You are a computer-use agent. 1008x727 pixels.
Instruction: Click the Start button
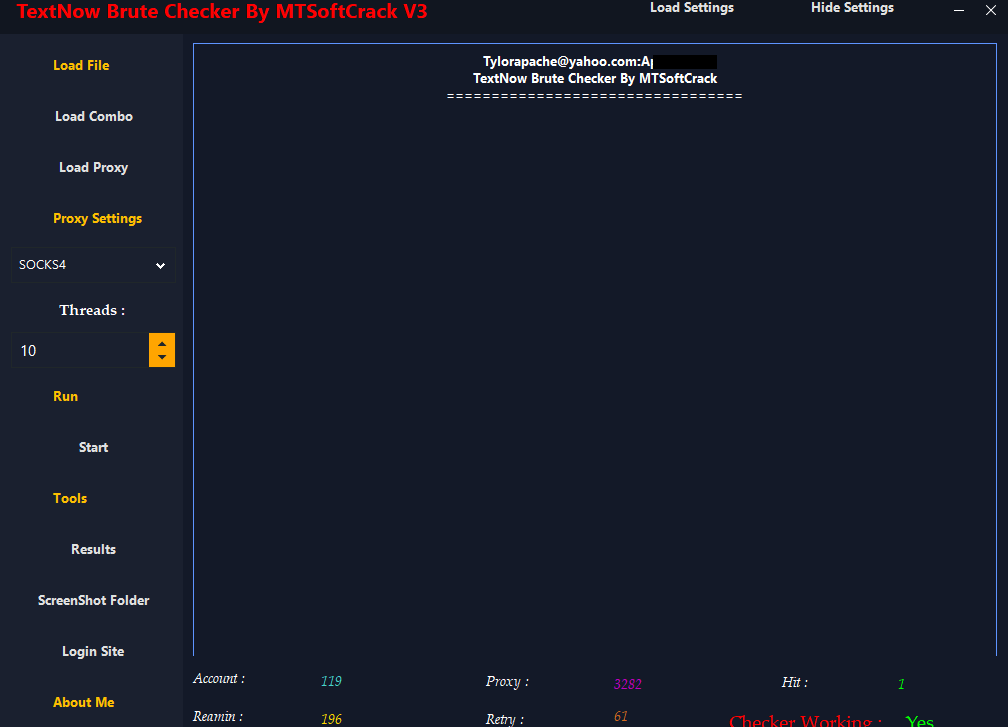click(x=93, y=447)
